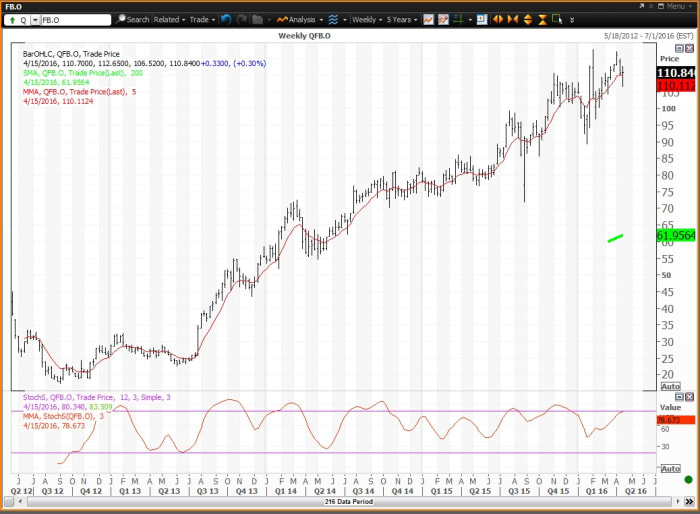Click the blue undo arrow
Image resolution: width=700 pixels, height=514 pixels.
(x=226, y=19)
